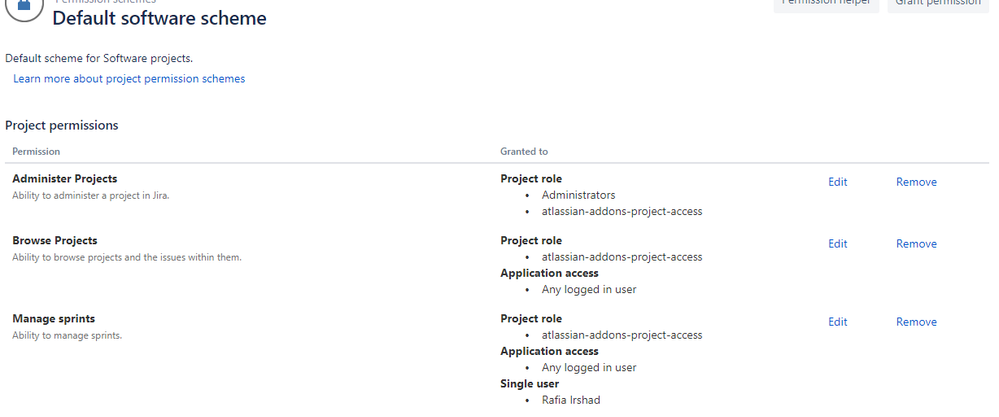Select the Browse Projects permission name

click(55, 241)
